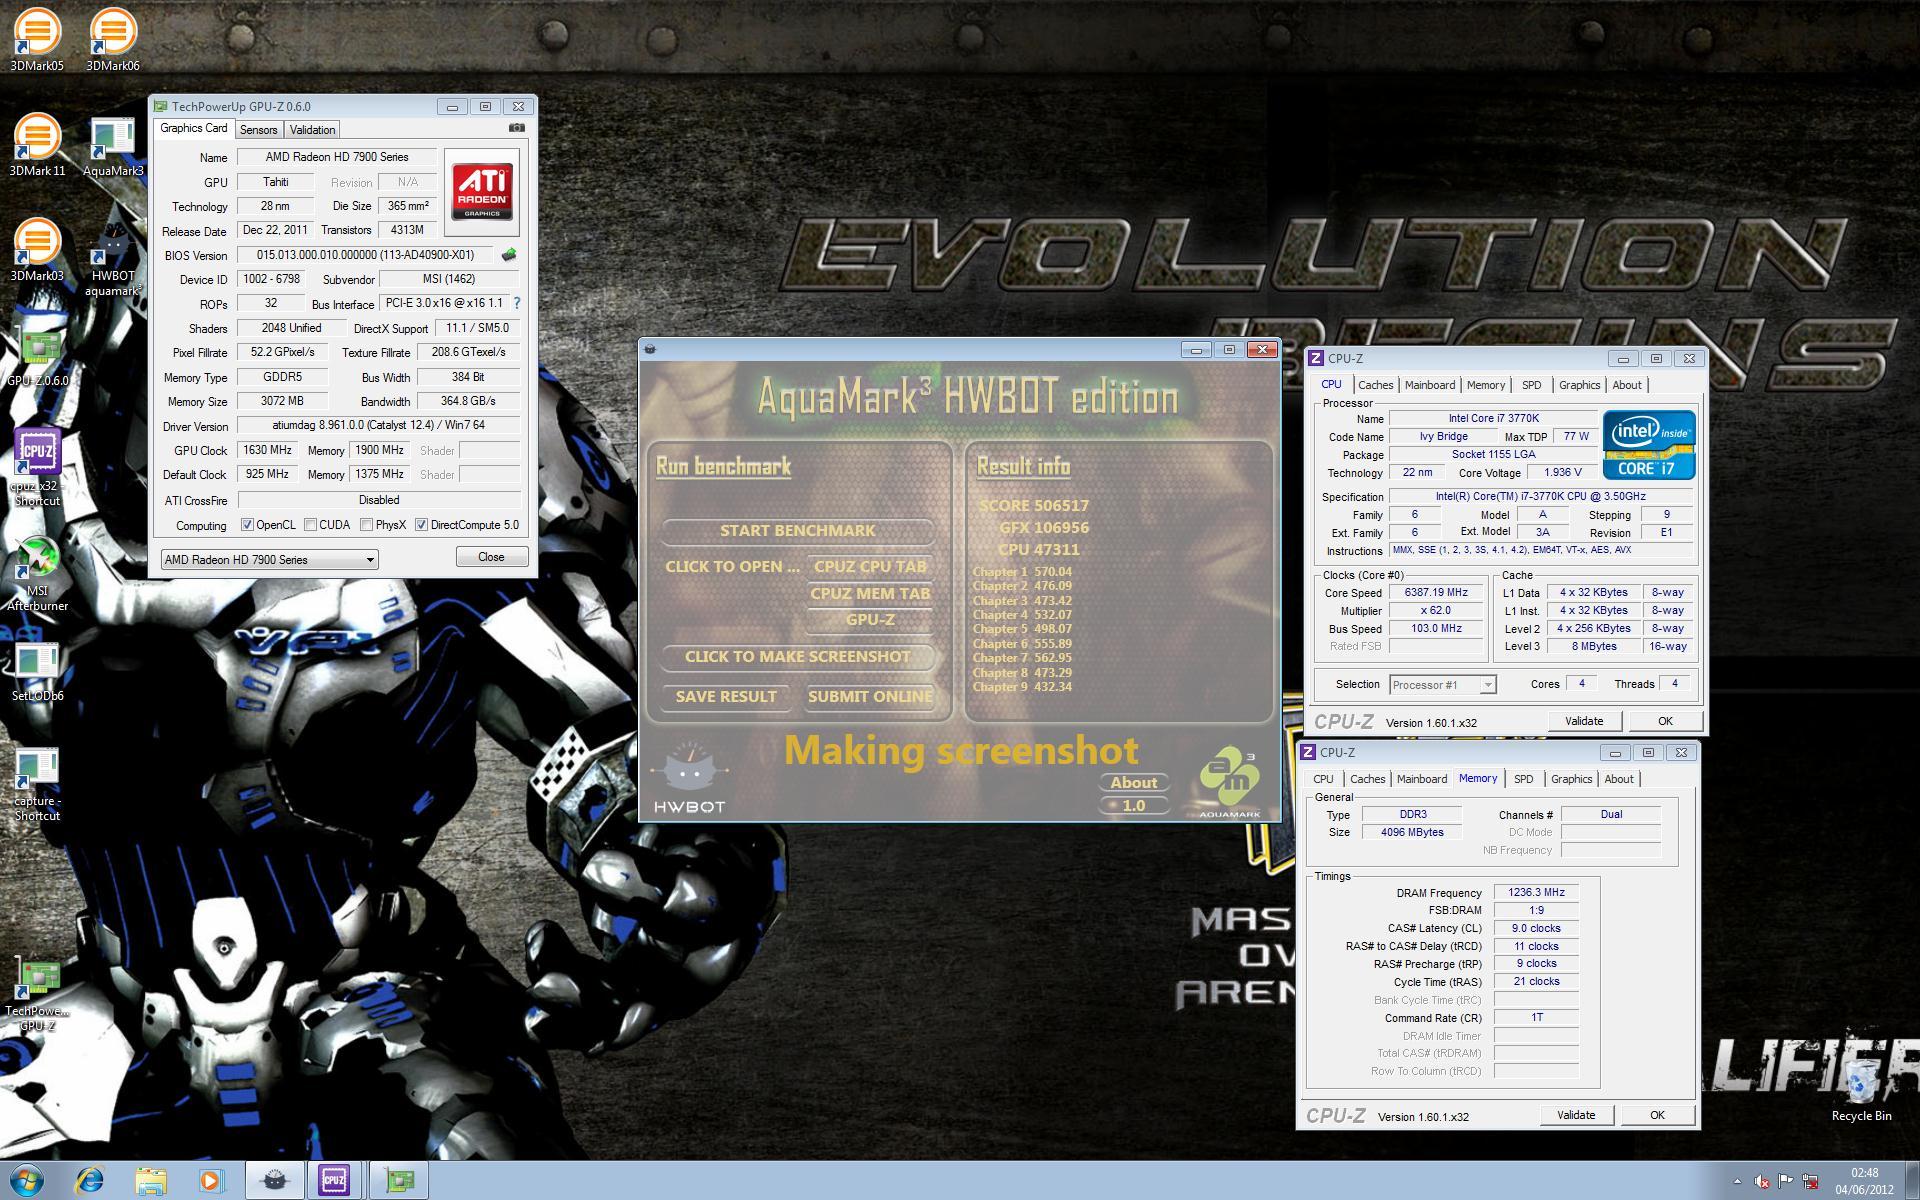The height and width of the screenshot is (1200, 1920).
Task: Show hidden system tray icons arrow
Action: pos(1737,1182)
